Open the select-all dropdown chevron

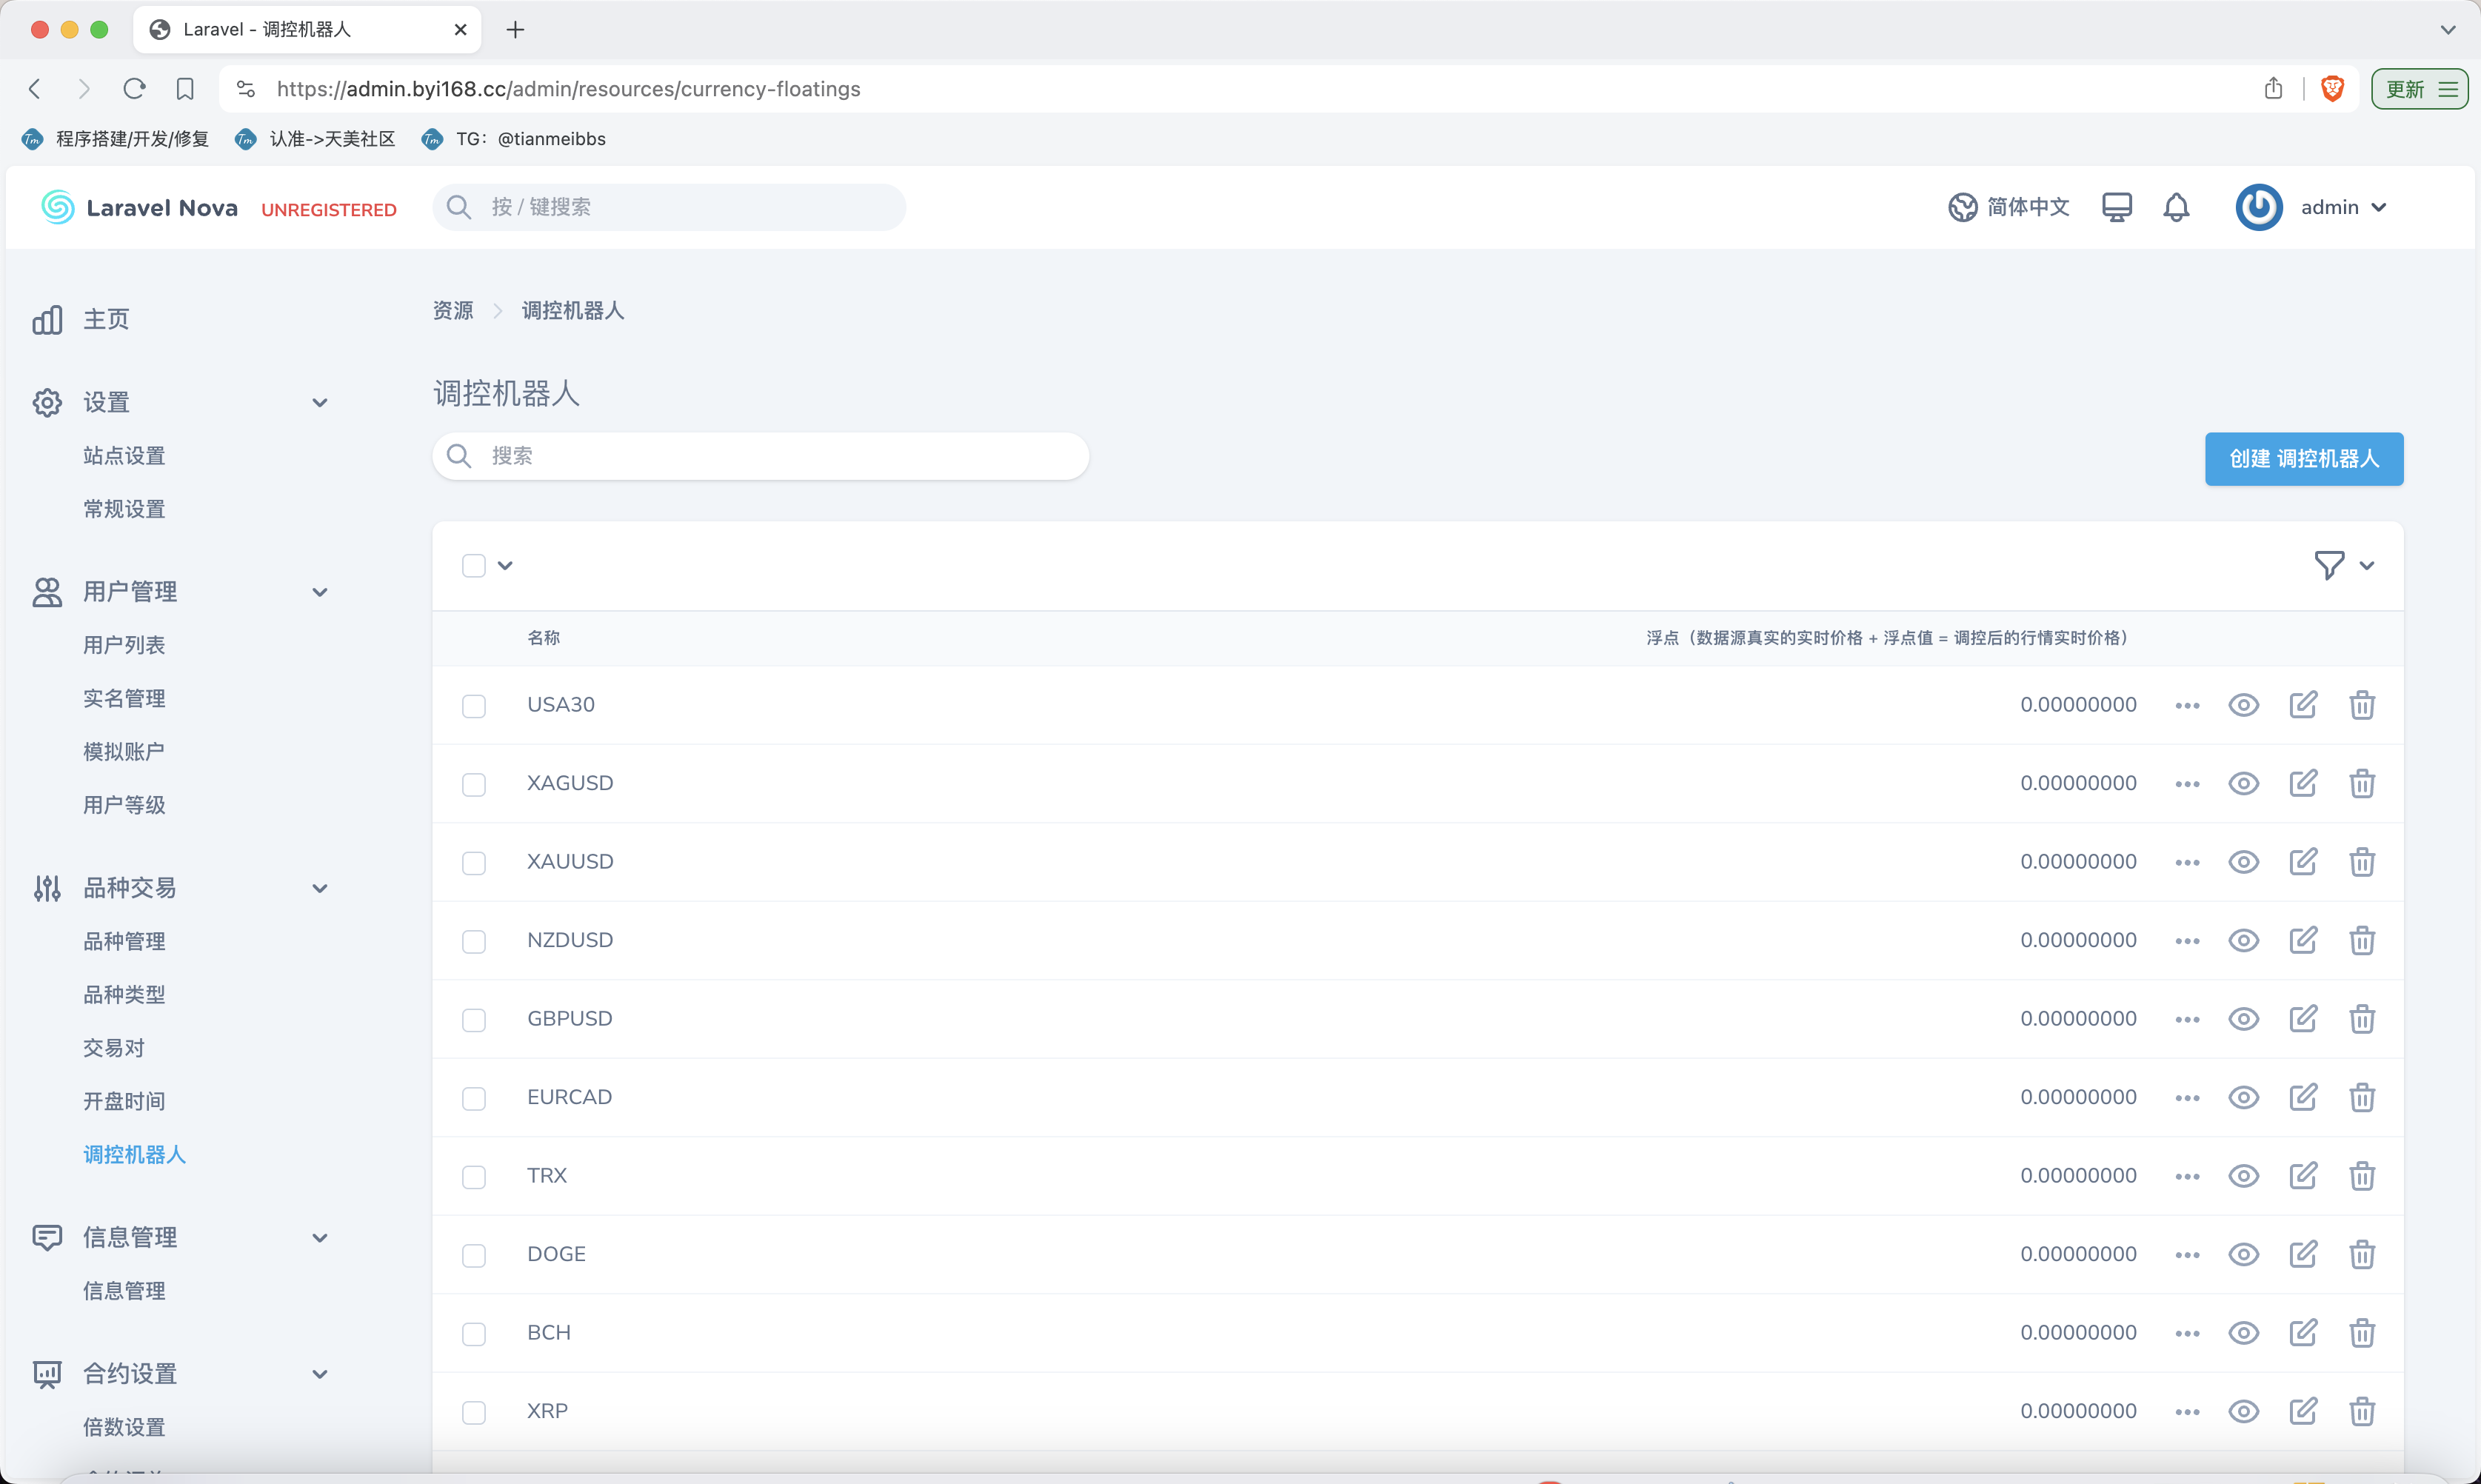505,566
